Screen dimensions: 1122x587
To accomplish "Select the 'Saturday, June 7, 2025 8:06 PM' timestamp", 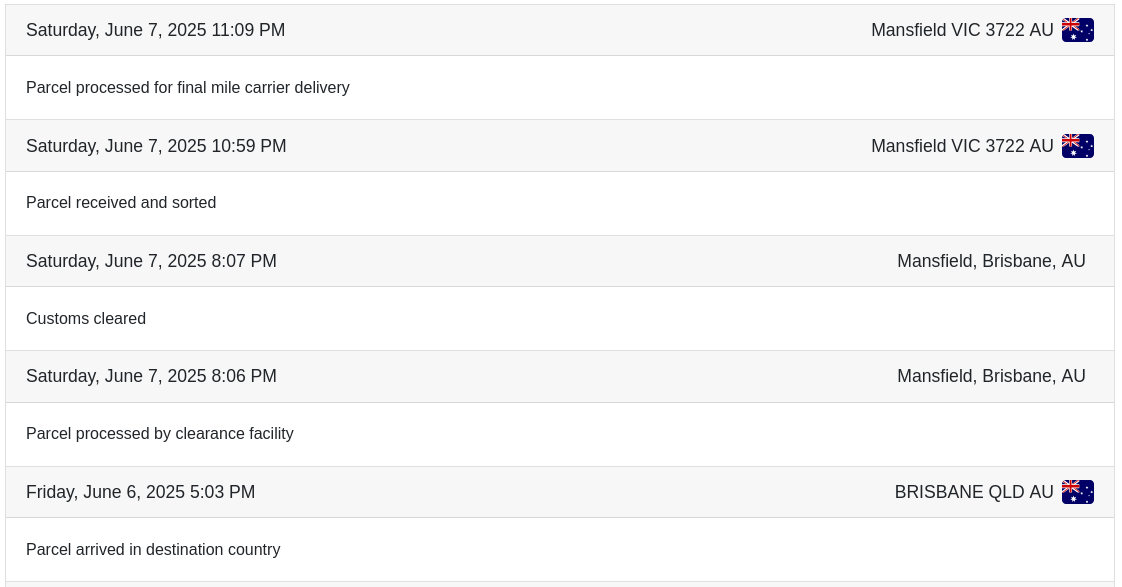I will [151, 376].
